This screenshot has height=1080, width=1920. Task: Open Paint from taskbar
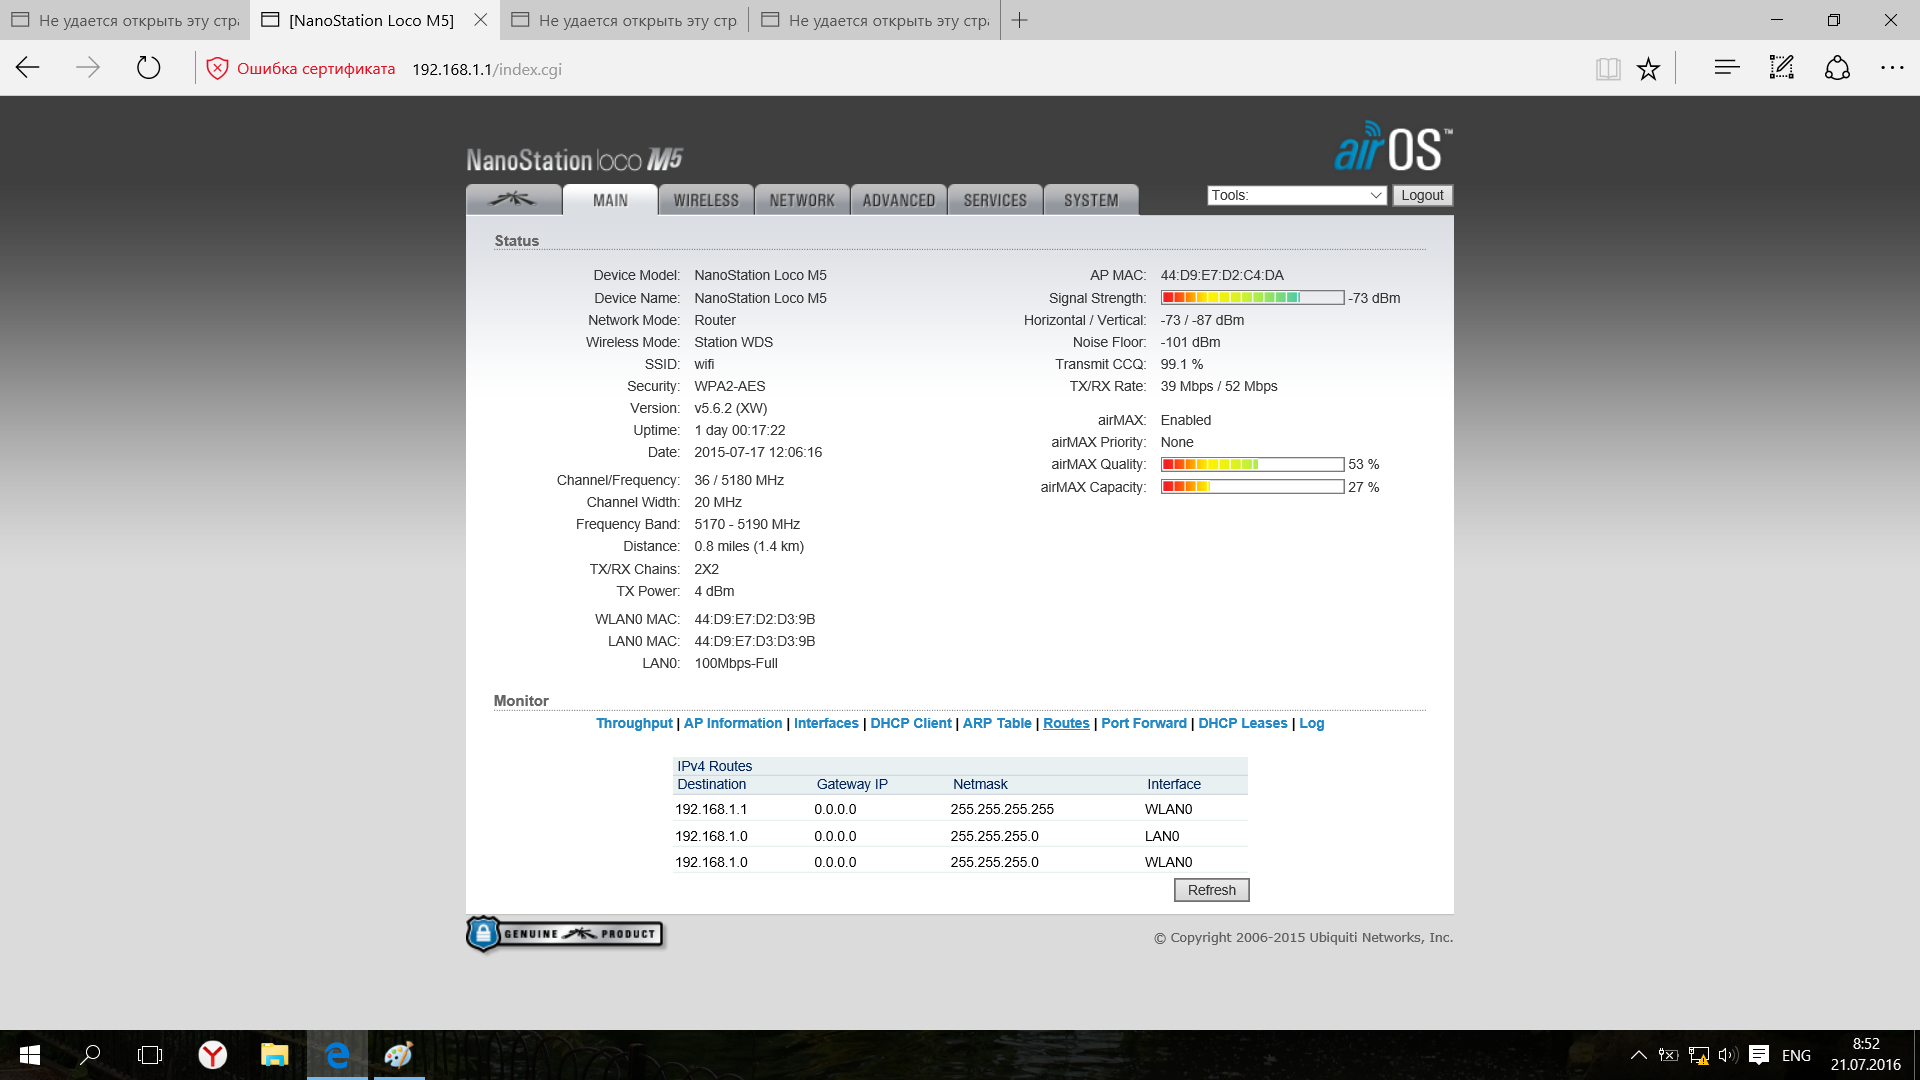pyautogui.click(x=398, y=1055)
